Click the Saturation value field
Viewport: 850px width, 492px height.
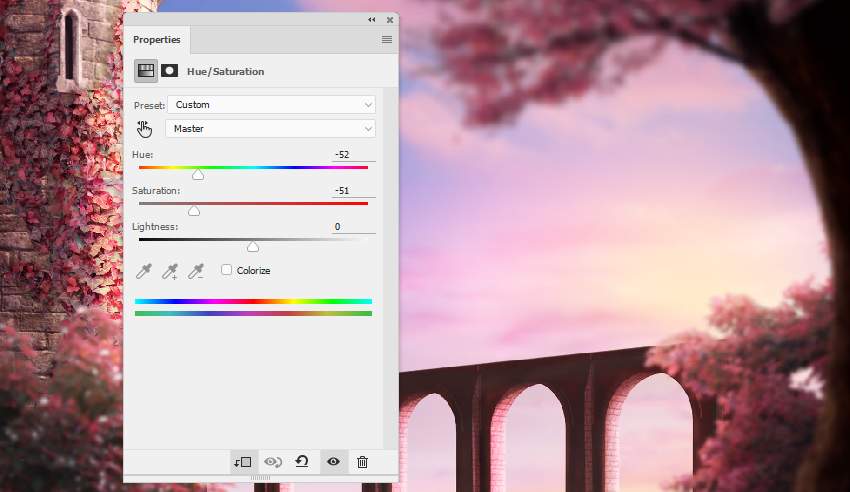(353, 191)
